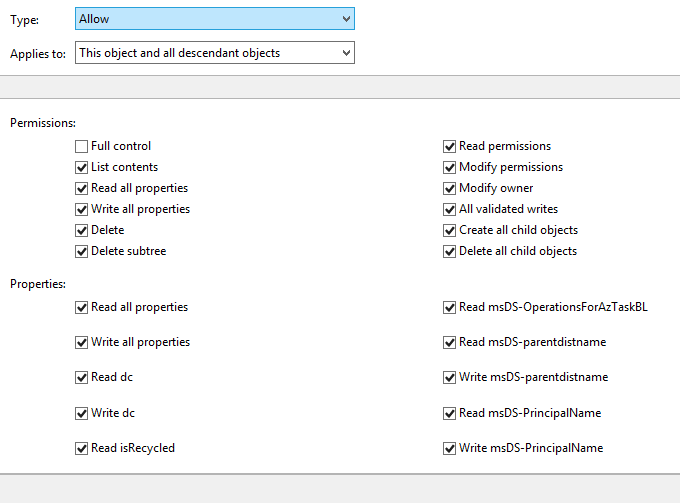Toggle Read all properties under Permissions
The image size is (680, 503).
click(x=82, y=188)
